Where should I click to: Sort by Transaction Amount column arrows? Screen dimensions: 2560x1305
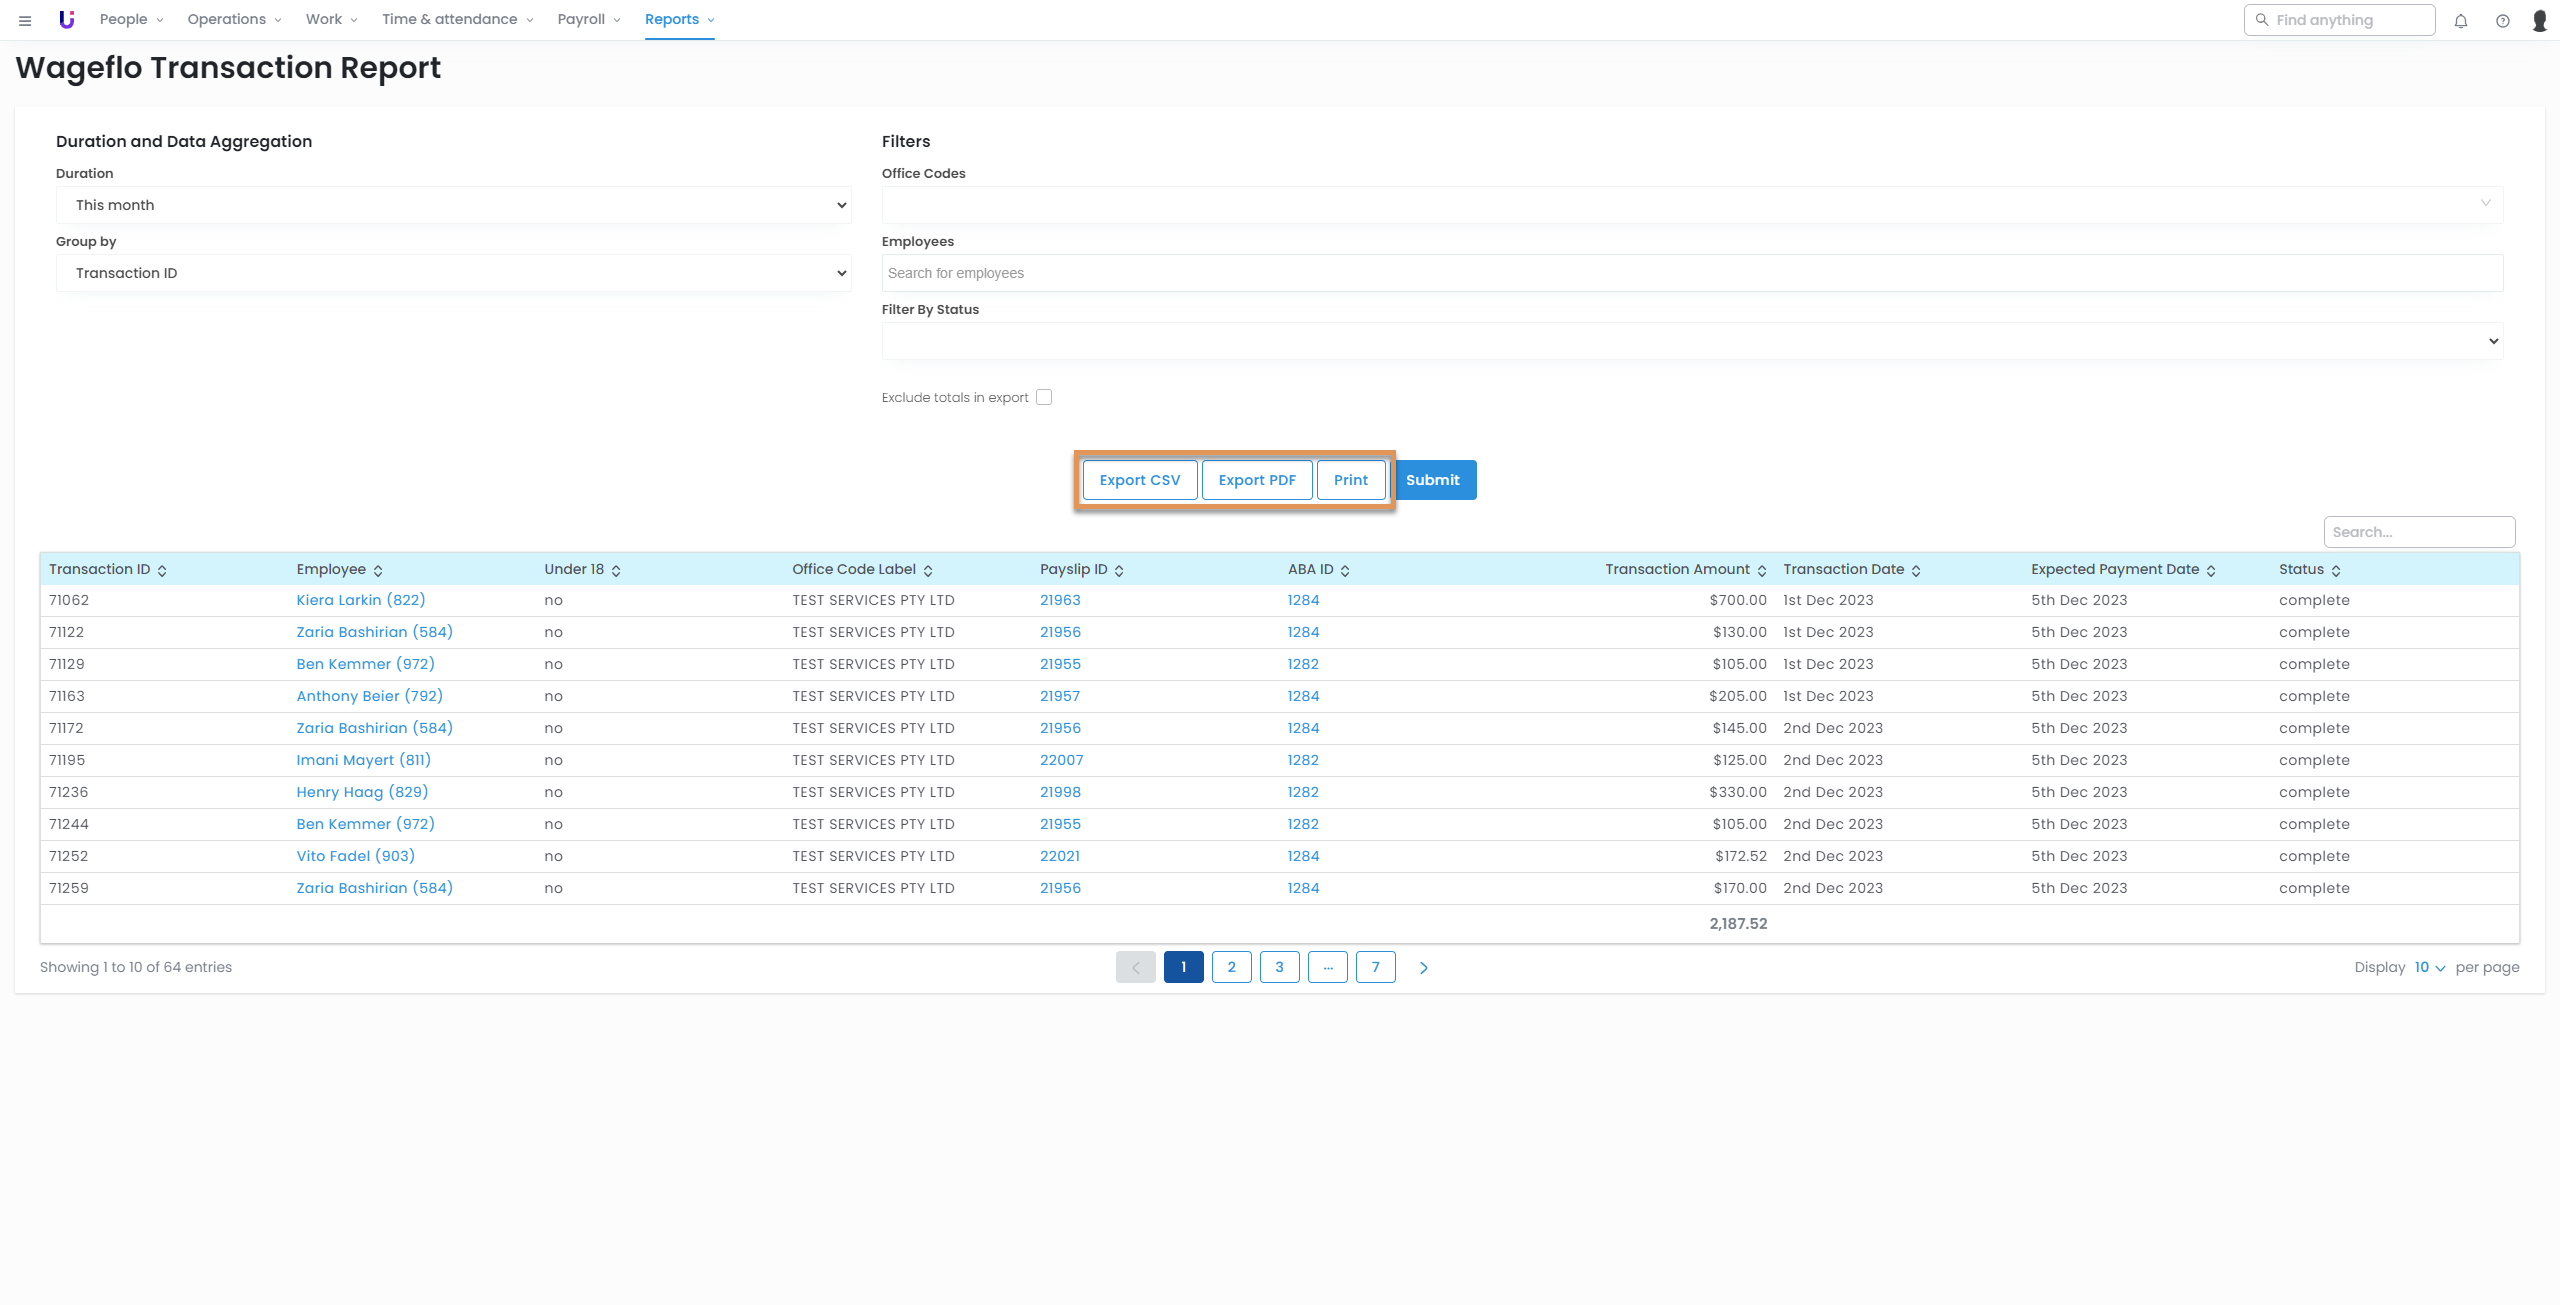(1761, 570)
